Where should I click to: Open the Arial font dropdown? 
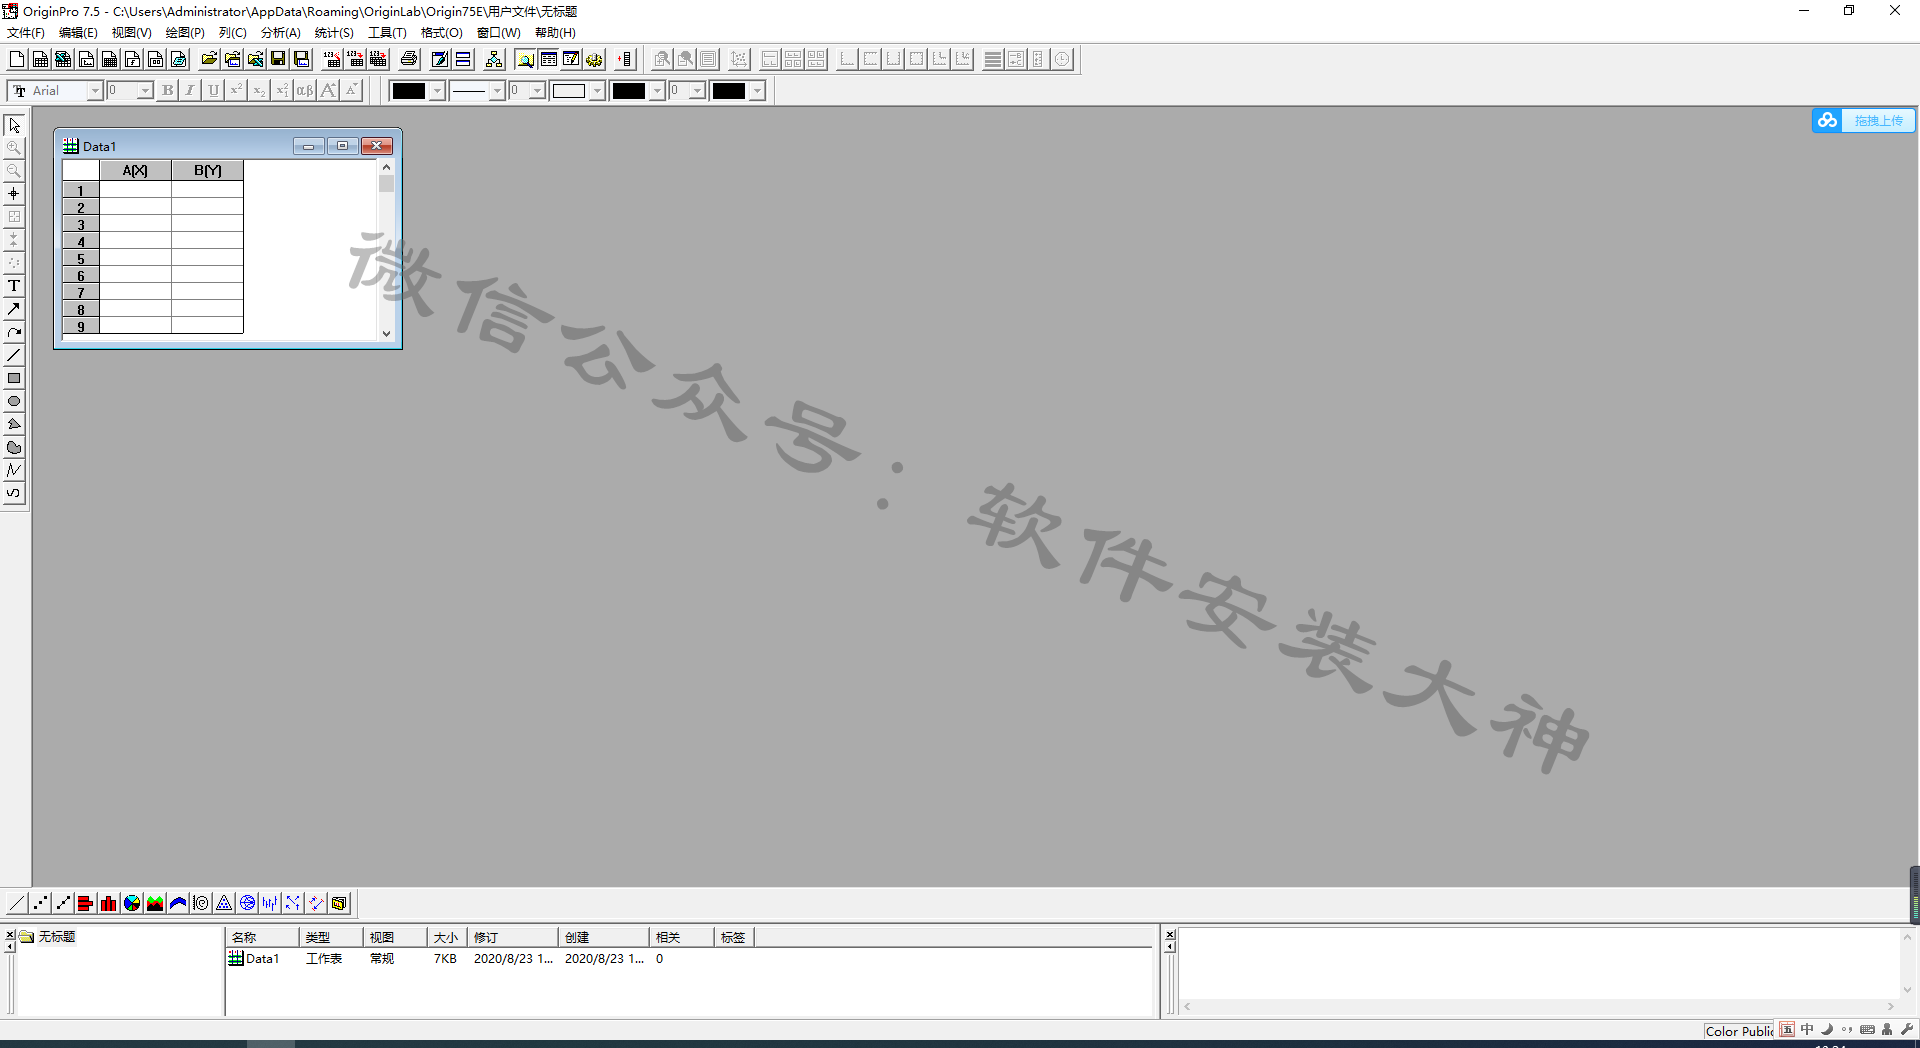click(95, 91)
